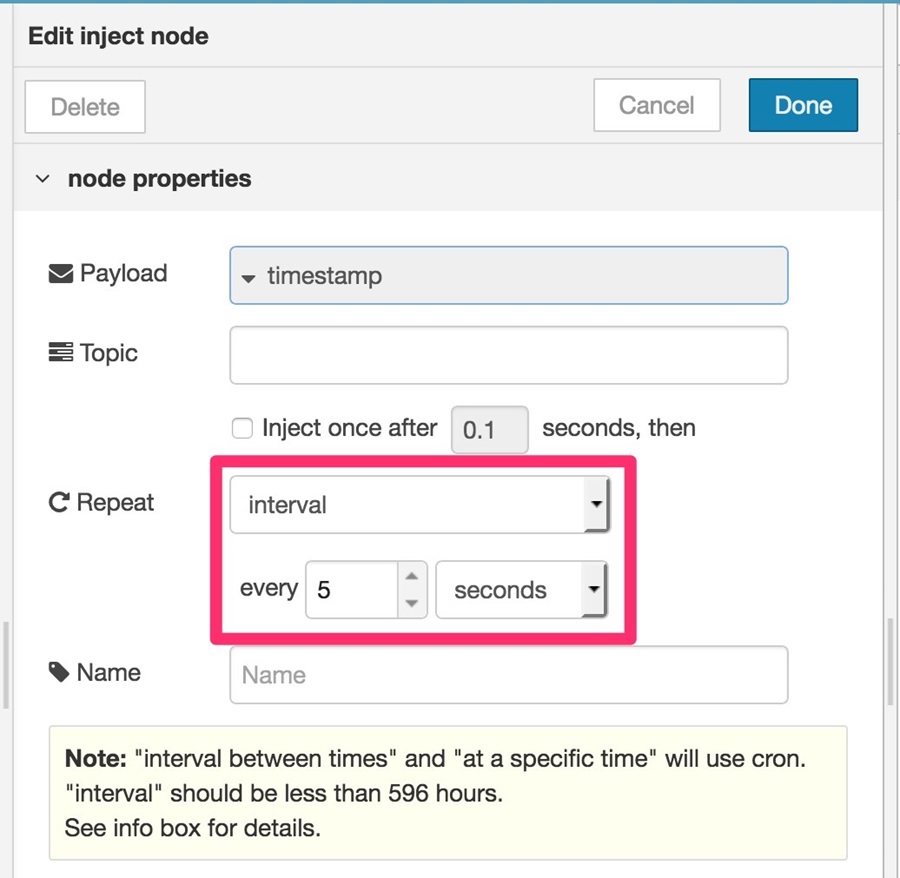The height and width of the screenshot is (878, 900).
Task: Click the Name tag icon
Action: click(x=59, y=672)
